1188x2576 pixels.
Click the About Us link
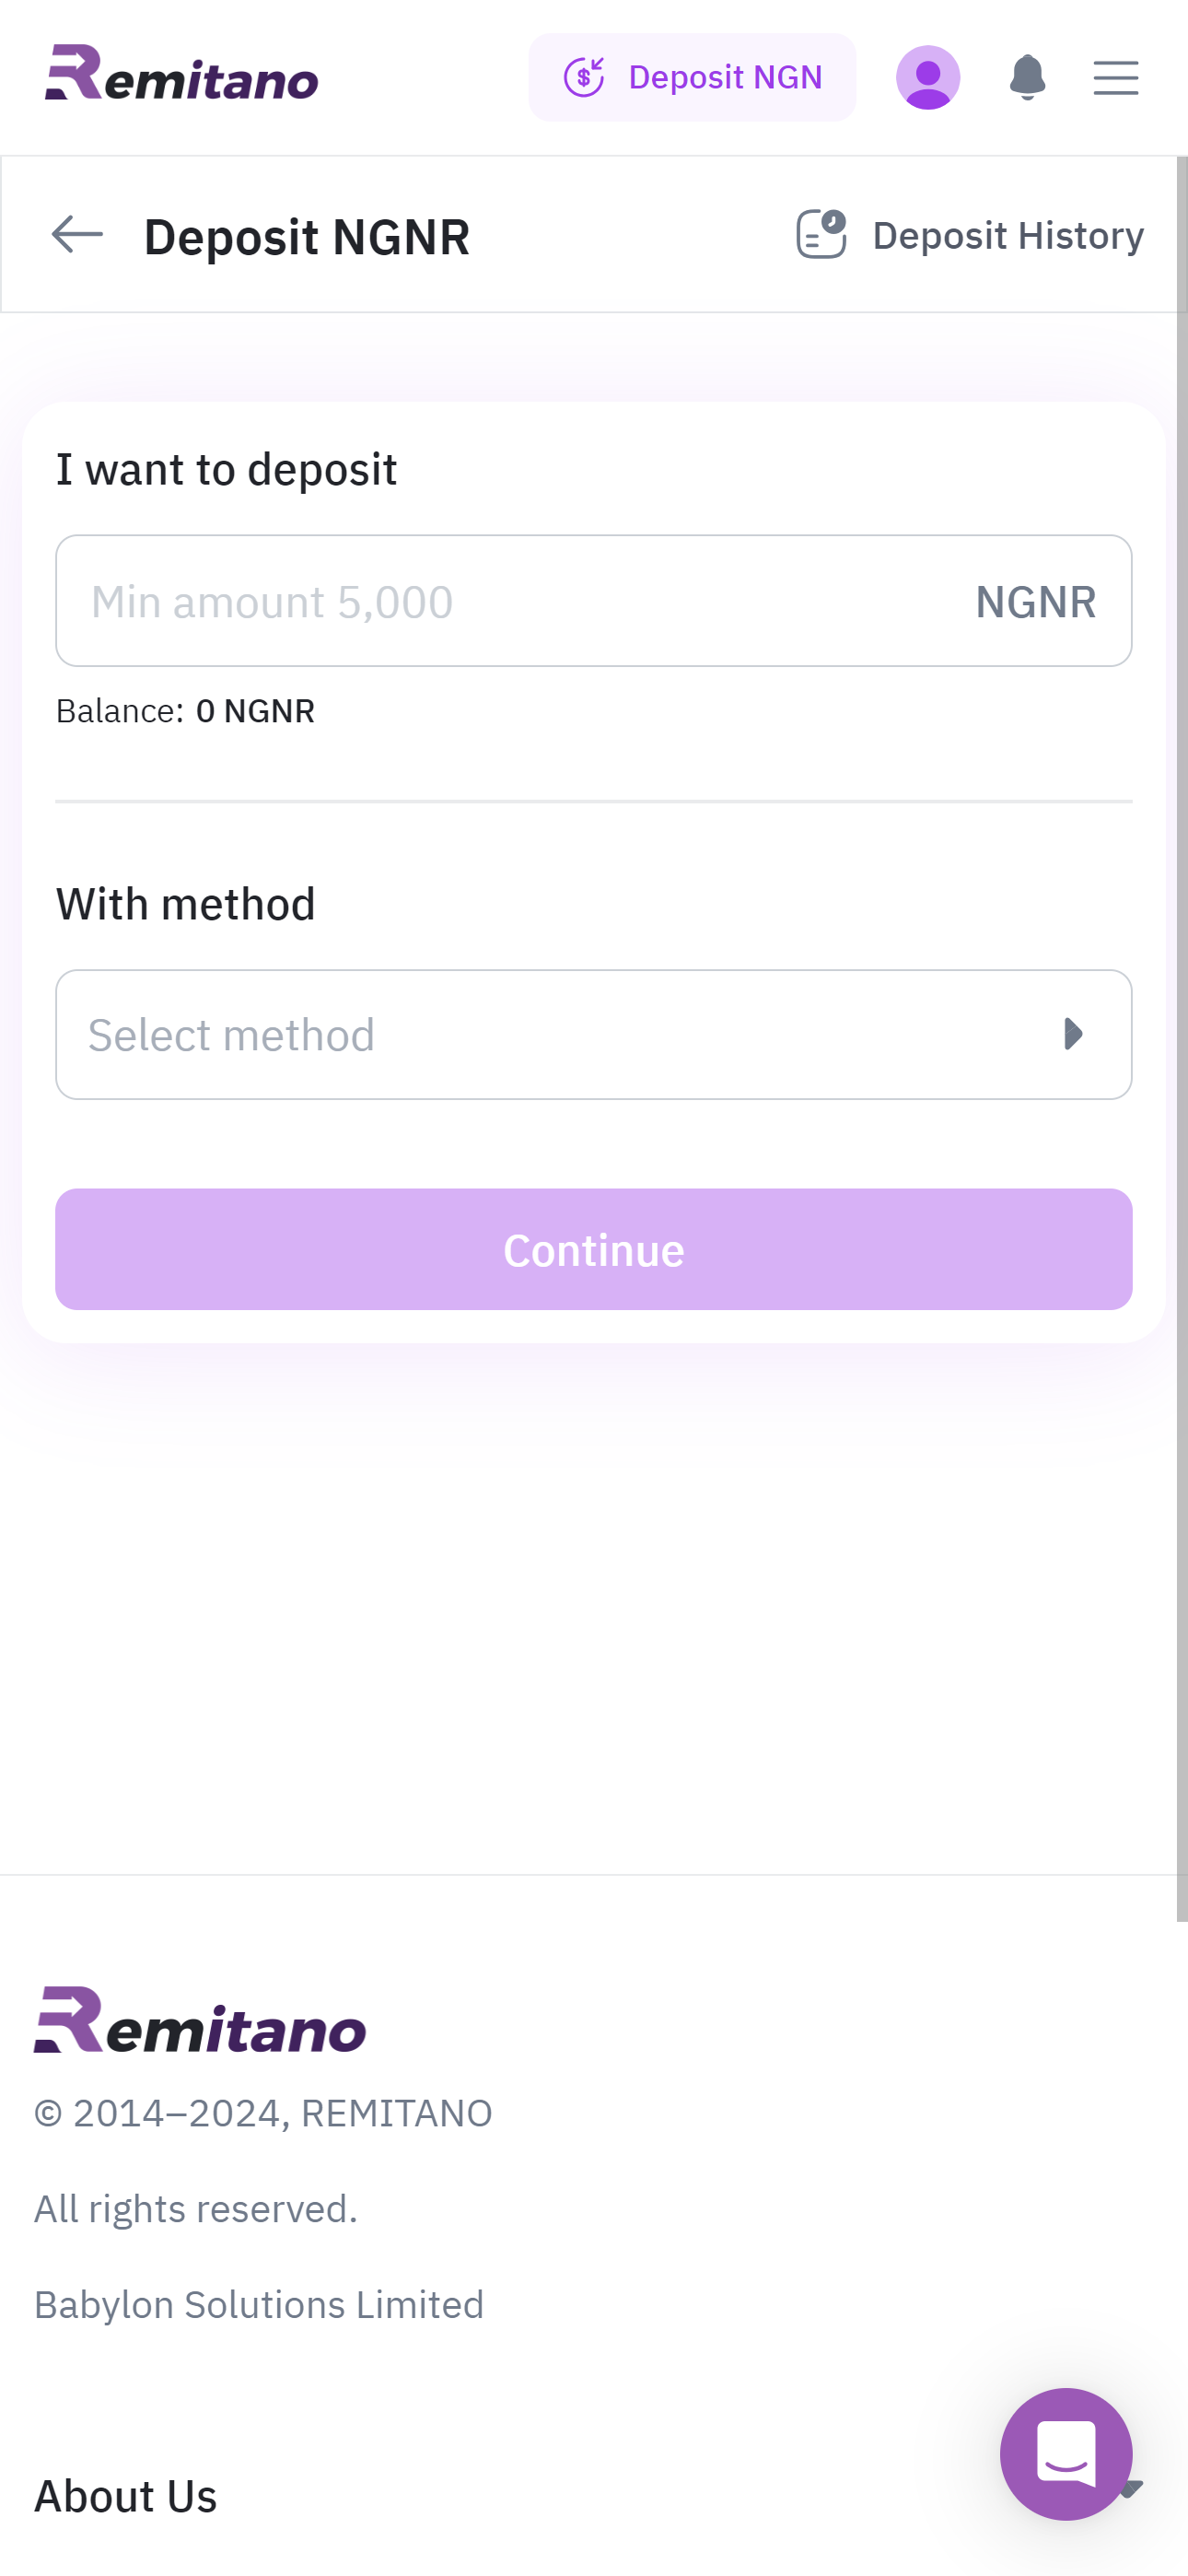pyautogui.click(x=125, y=2496)
